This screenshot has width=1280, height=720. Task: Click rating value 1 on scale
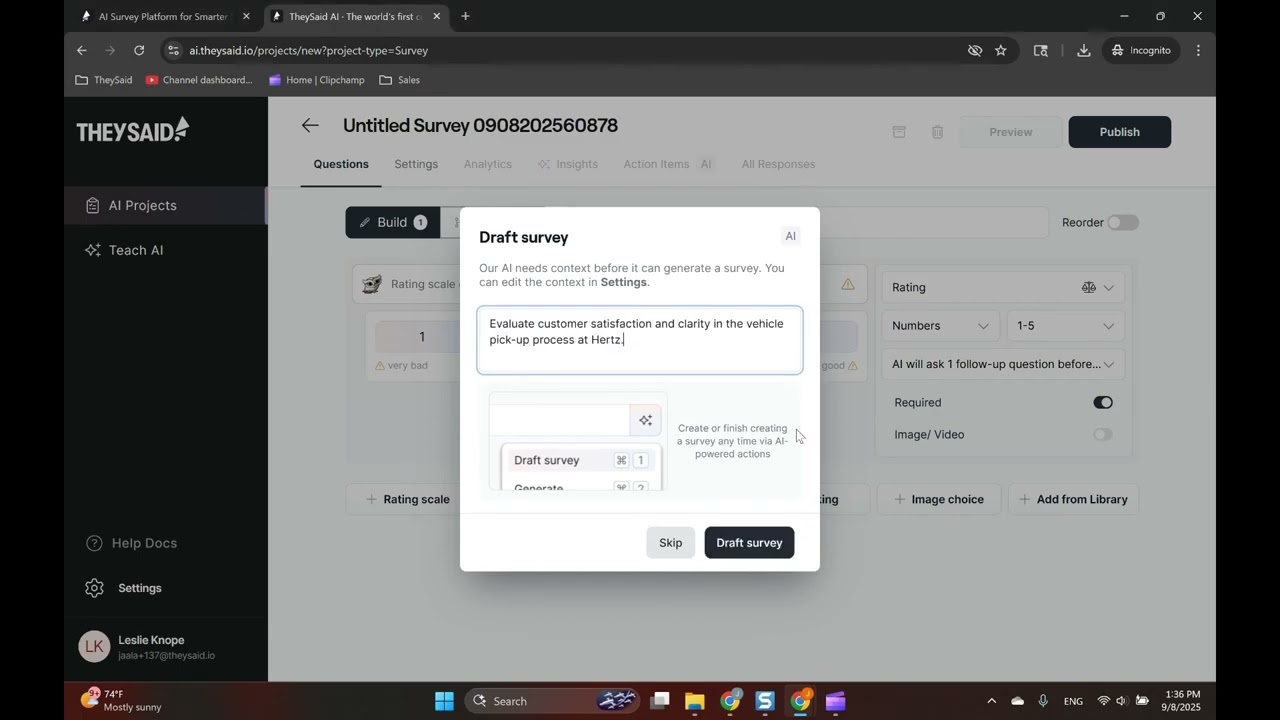click(x=422, y=336)
